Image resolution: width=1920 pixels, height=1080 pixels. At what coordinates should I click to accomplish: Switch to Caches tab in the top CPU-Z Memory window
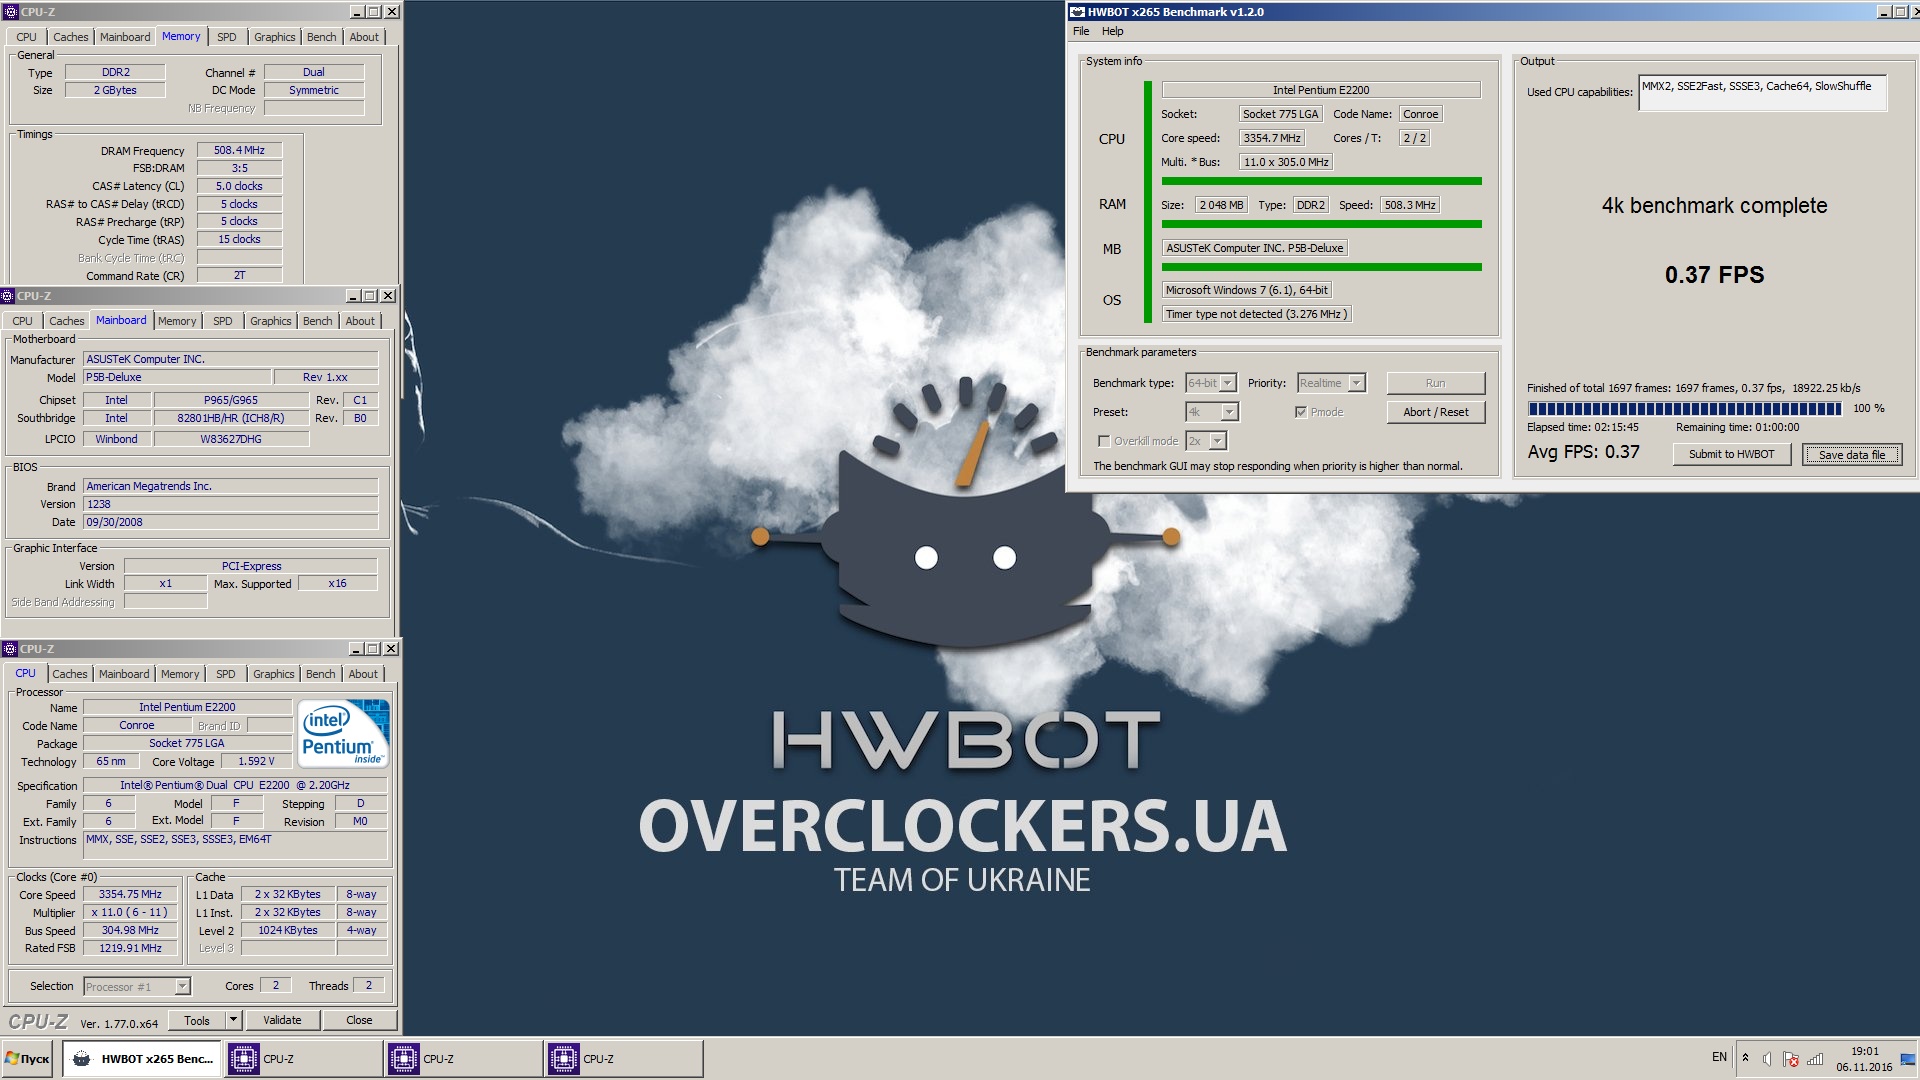pos(70,37)
